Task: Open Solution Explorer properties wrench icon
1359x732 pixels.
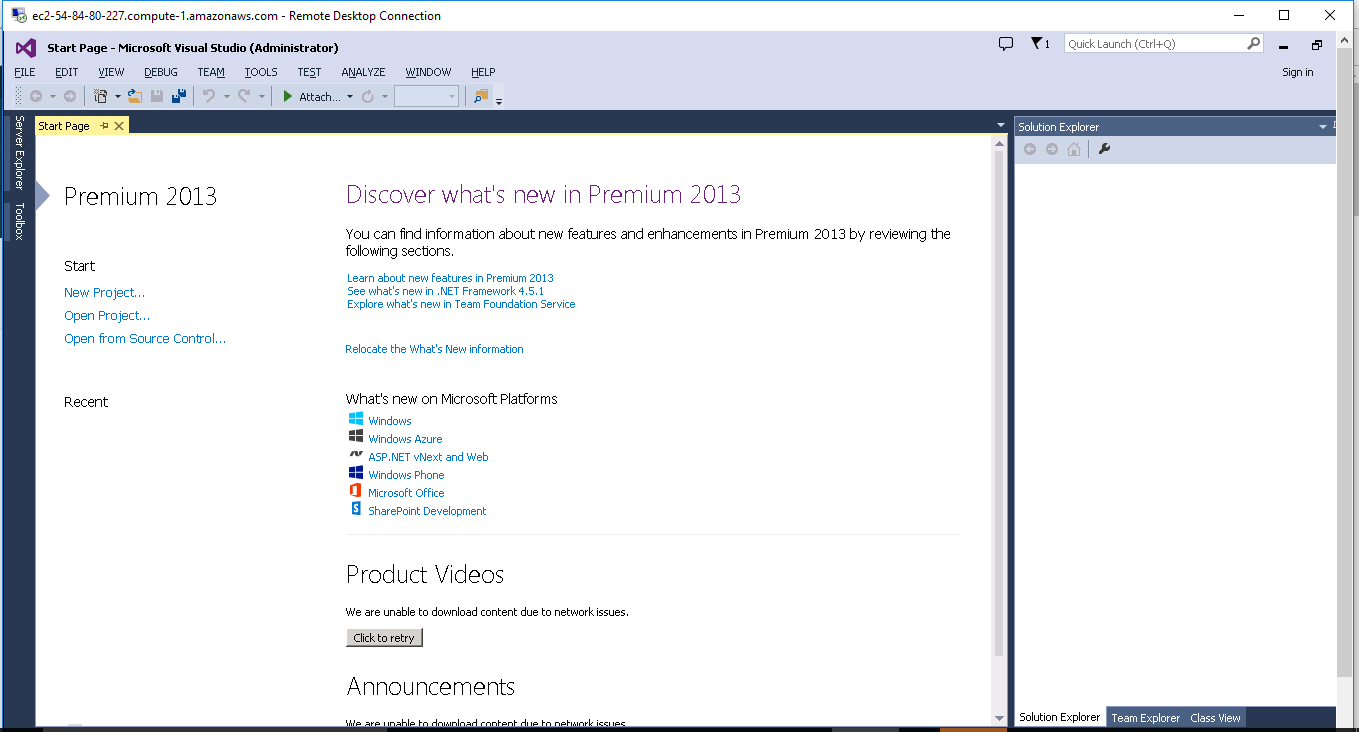Action: point(1104,149)
